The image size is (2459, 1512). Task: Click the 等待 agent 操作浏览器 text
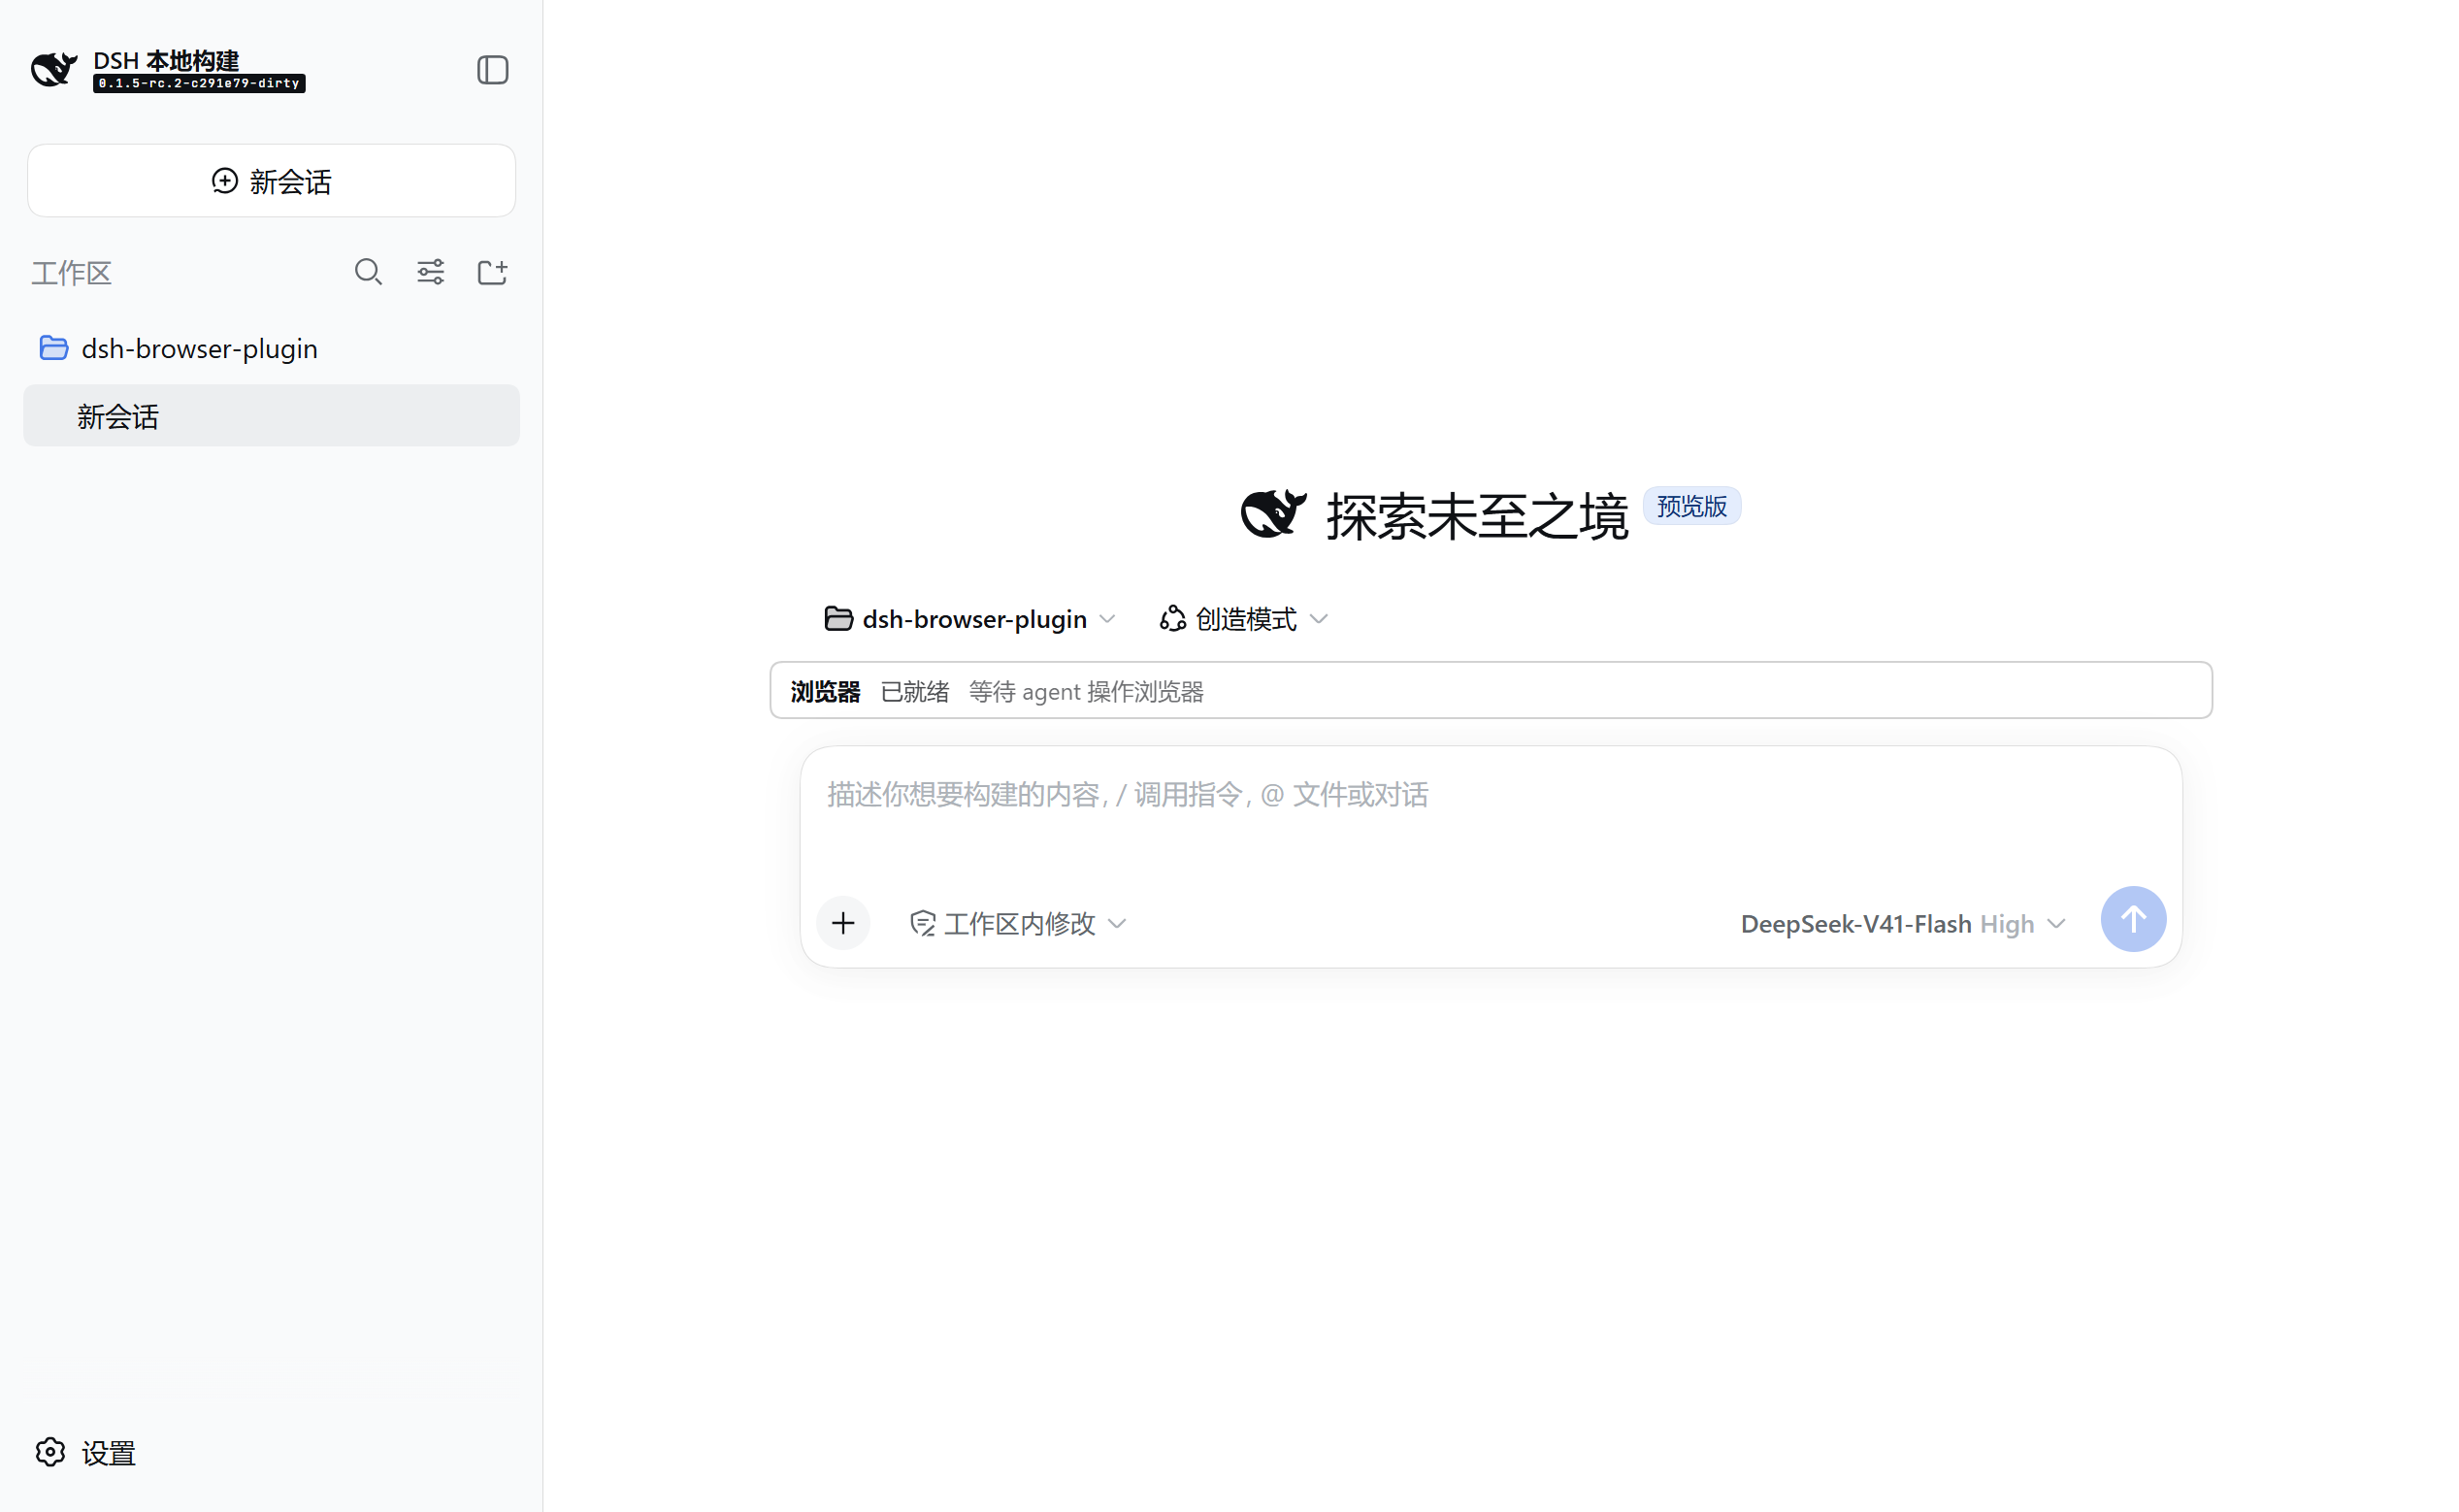coord(1086,691)
